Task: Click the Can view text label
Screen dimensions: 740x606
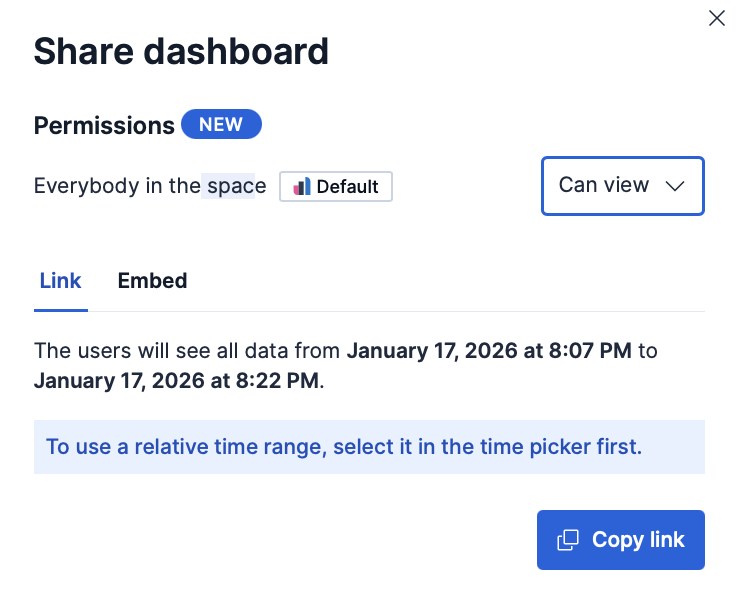Action: tap(604, 186)
